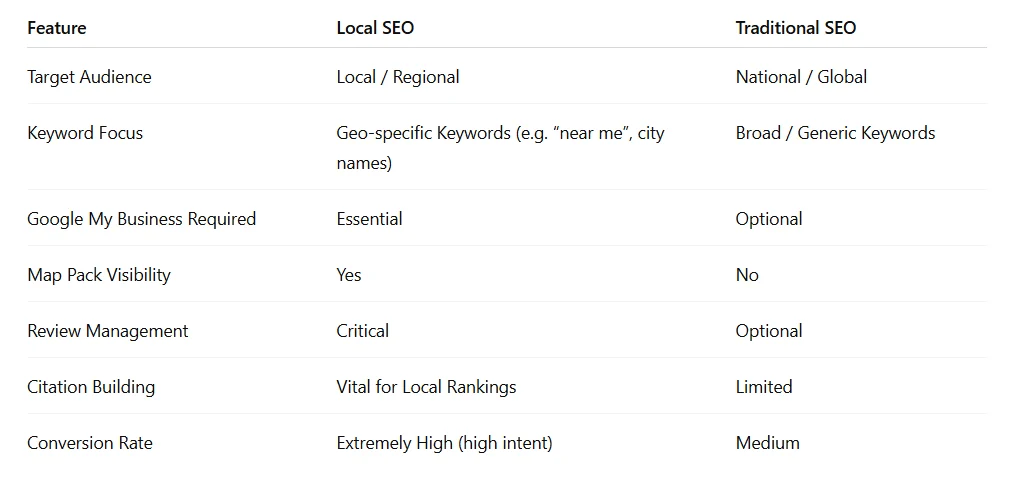
Task: Click the Geo-specific Keywords cell text
Action: point(500,147)
